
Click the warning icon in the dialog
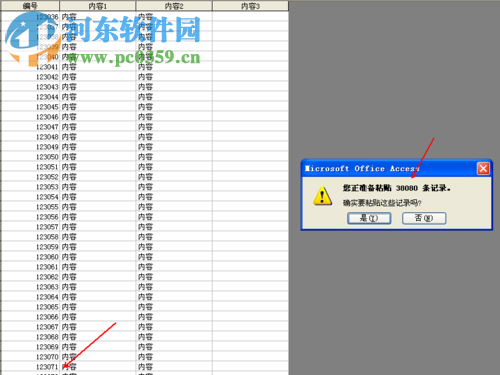click(322, 196)
